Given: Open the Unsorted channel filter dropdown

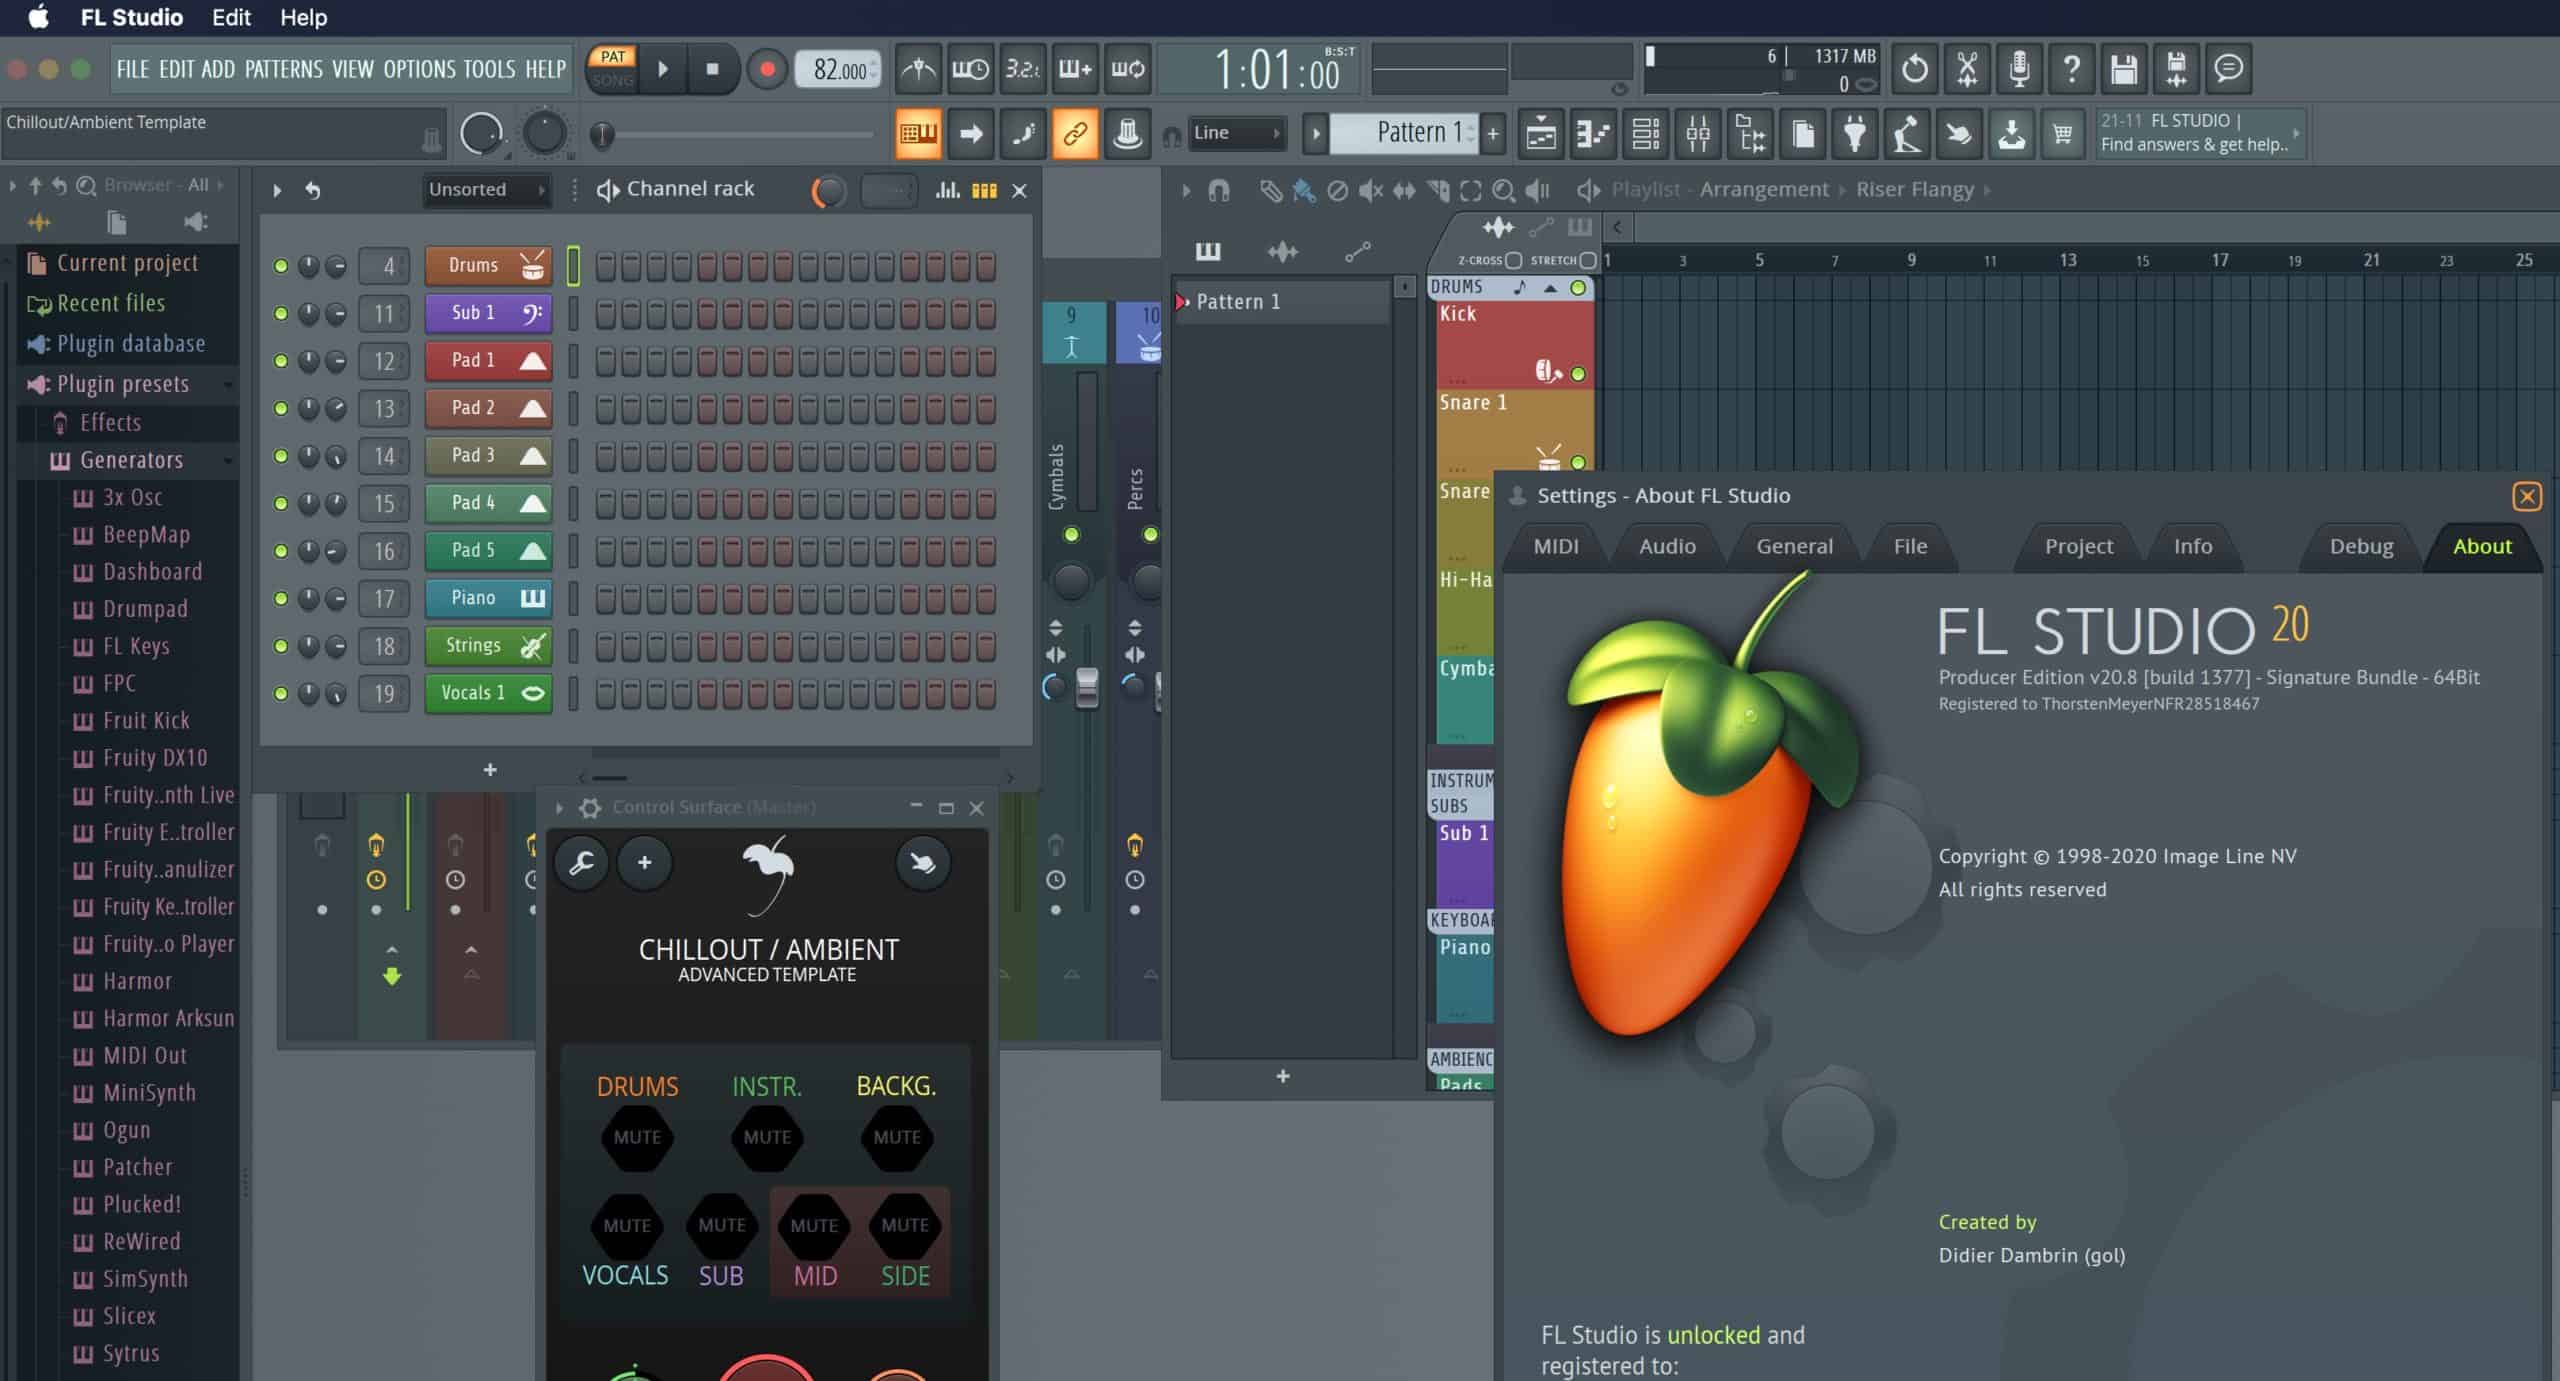Looking at the screenshot, I should (486, 190).
